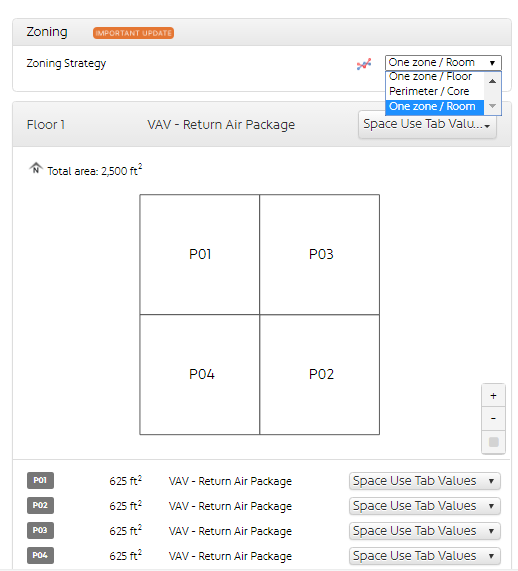Click the Important Update badge
The height and width of the screenshot is (571, 518).
click(x=133, y=33)
